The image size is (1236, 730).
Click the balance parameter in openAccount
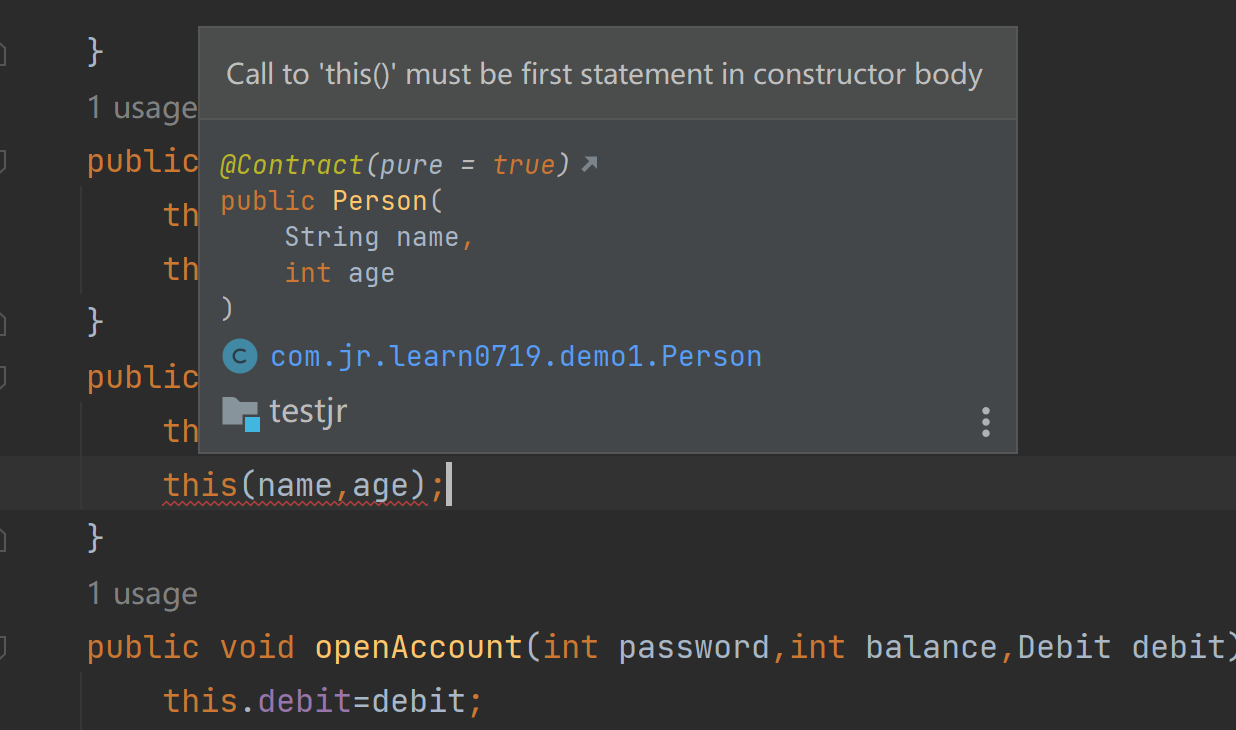pos(931,647)
